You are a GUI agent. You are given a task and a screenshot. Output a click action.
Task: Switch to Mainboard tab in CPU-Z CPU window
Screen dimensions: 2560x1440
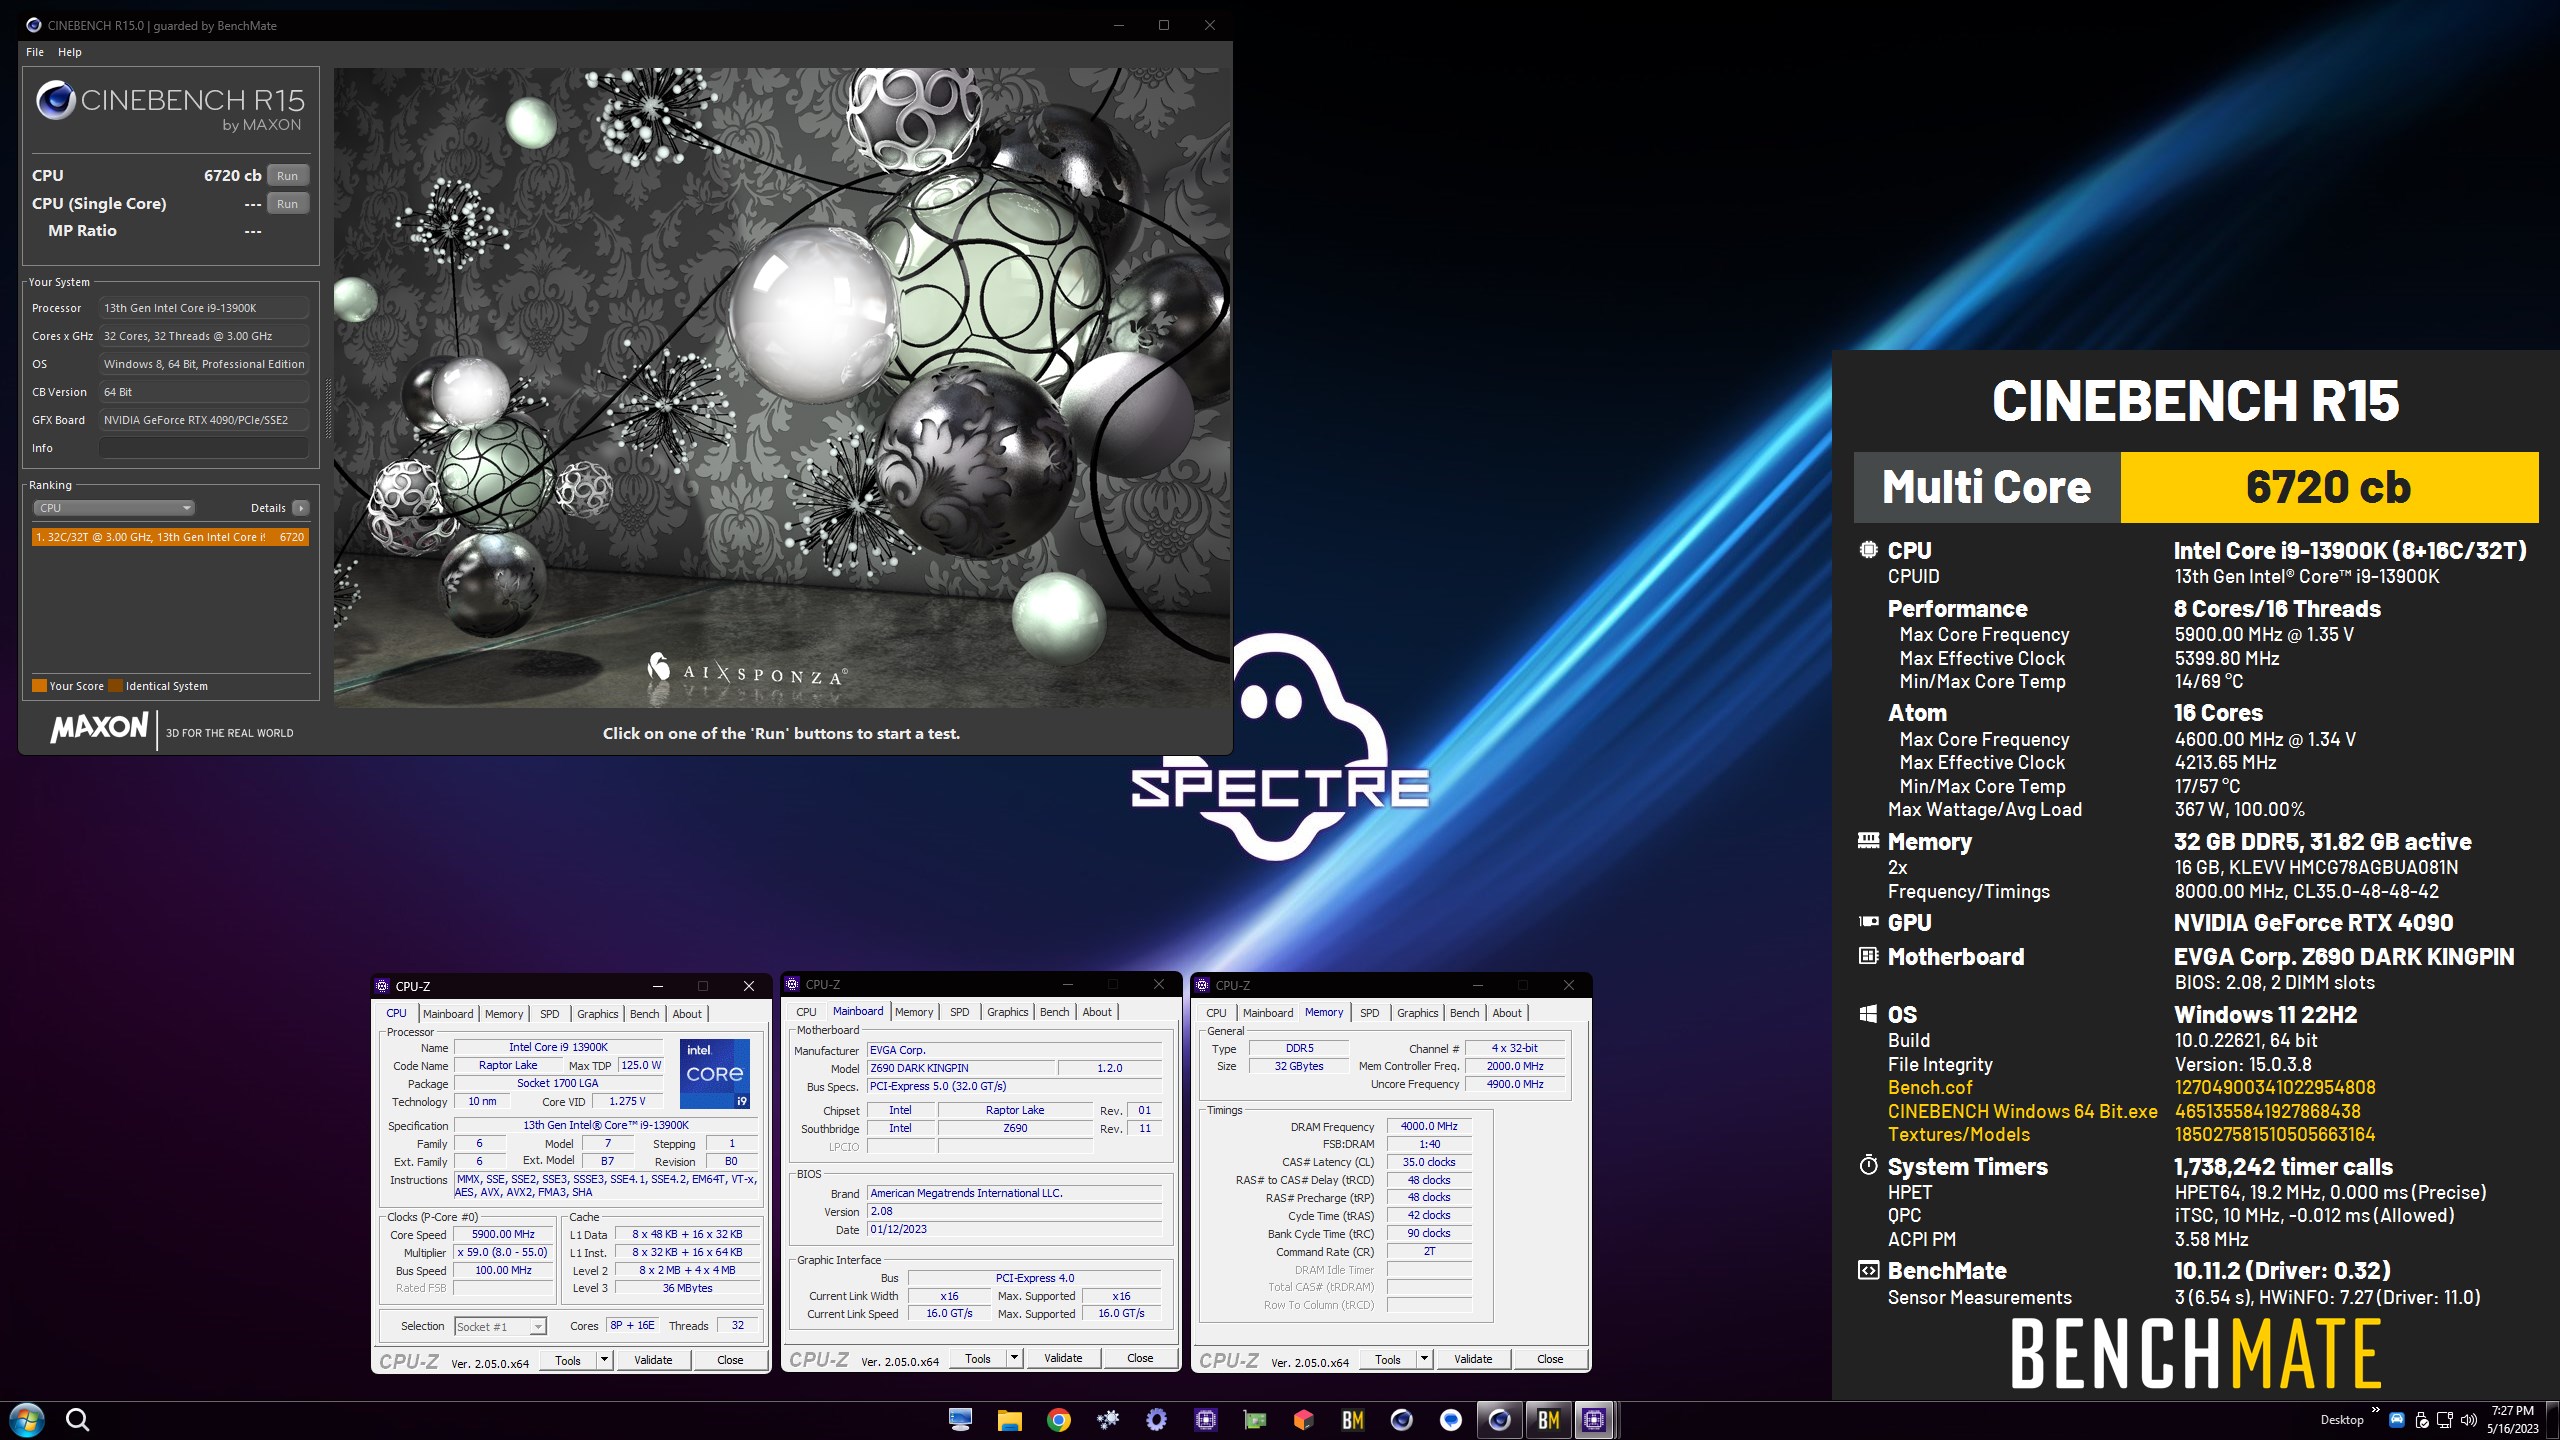click(448, 1014)
